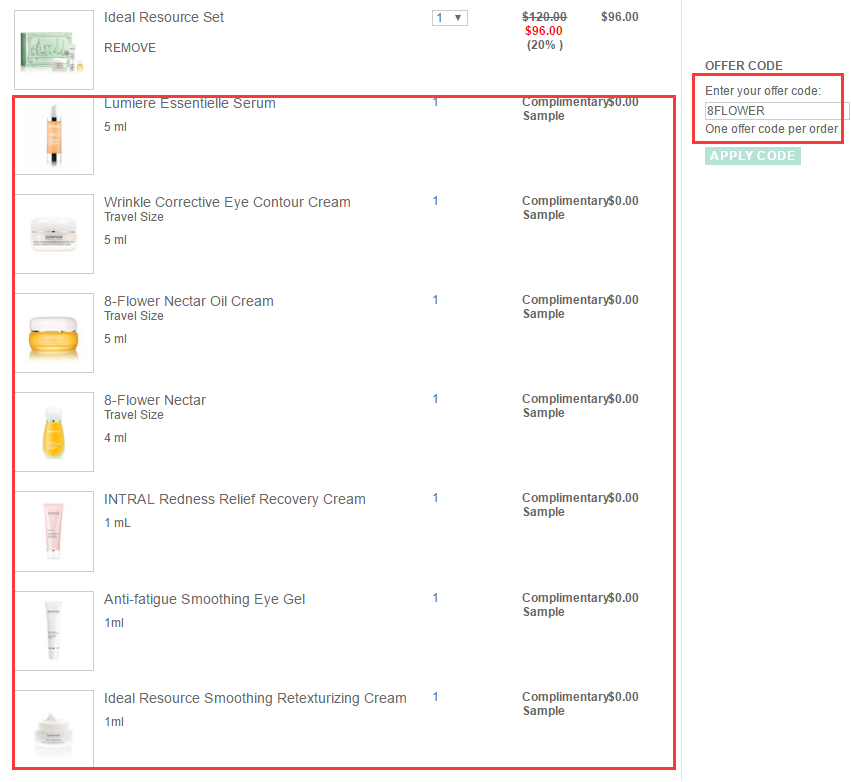The height and width of the screenshot is (782, 851).
Task: Click into the offer code input field
Action: point(776,111)
